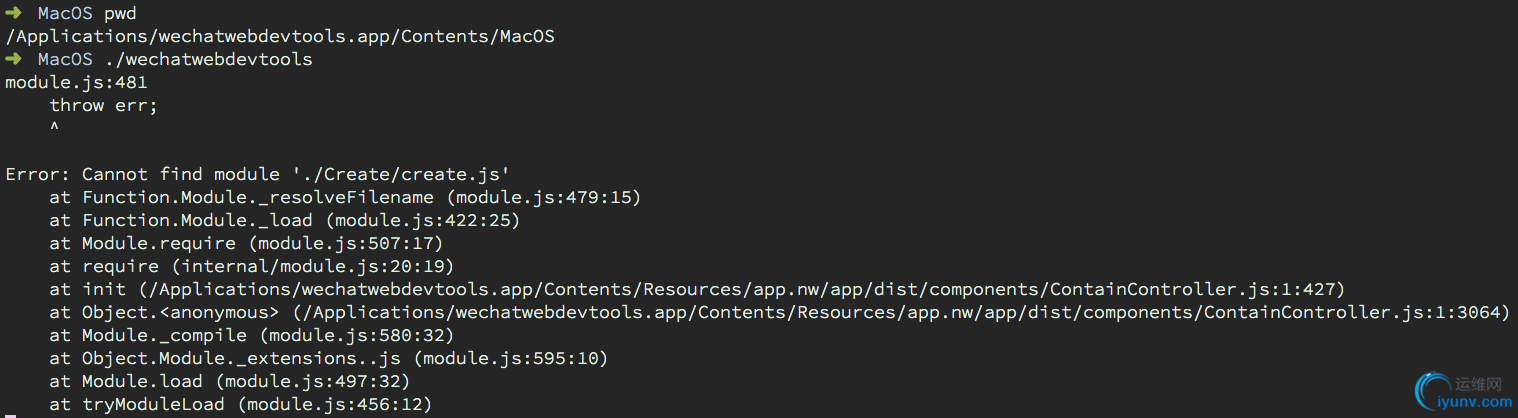Open the iyunv.com watermark link
Viewport: 1518px width, 418px height.
(x=1473, y=402)
